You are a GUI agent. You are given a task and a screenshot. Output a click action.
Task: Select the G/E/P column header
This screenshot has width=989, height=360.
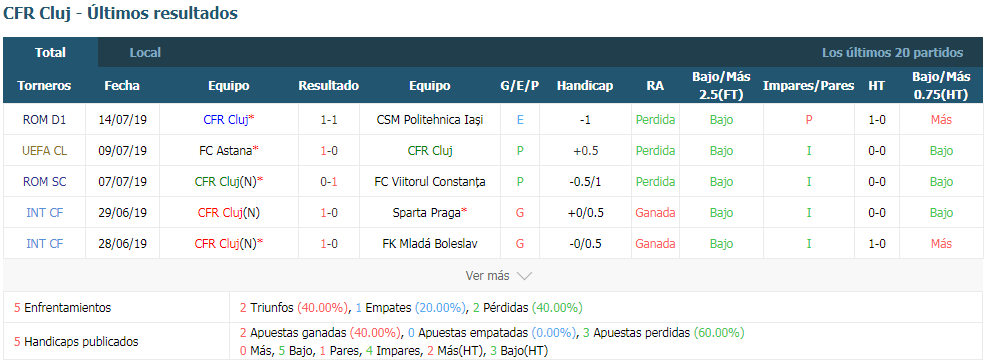click(520, 86)
